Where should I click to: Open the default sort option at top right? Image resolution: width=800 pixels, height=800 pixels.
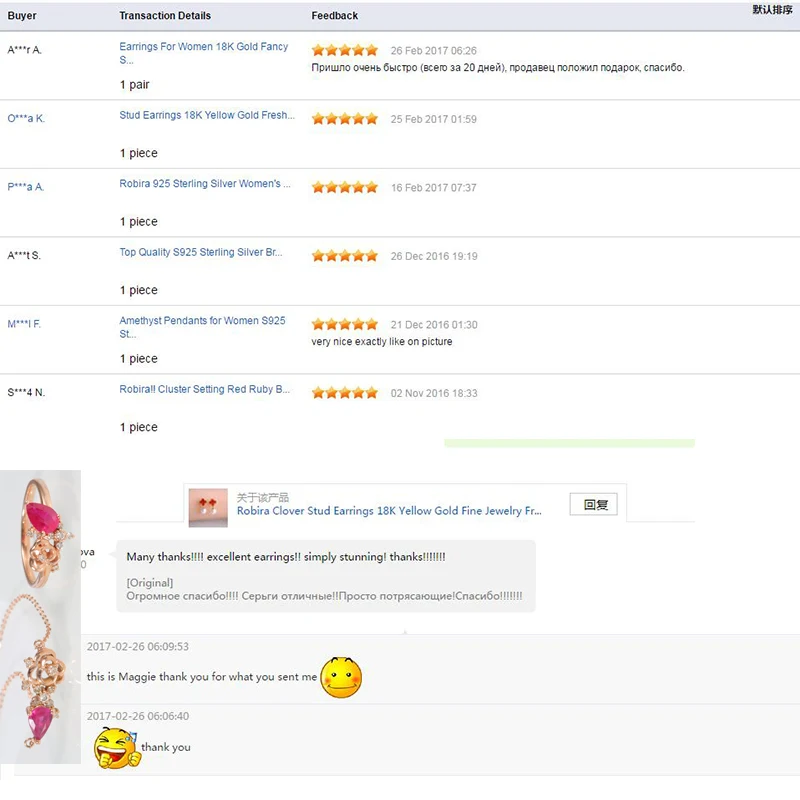pos(772,10)
